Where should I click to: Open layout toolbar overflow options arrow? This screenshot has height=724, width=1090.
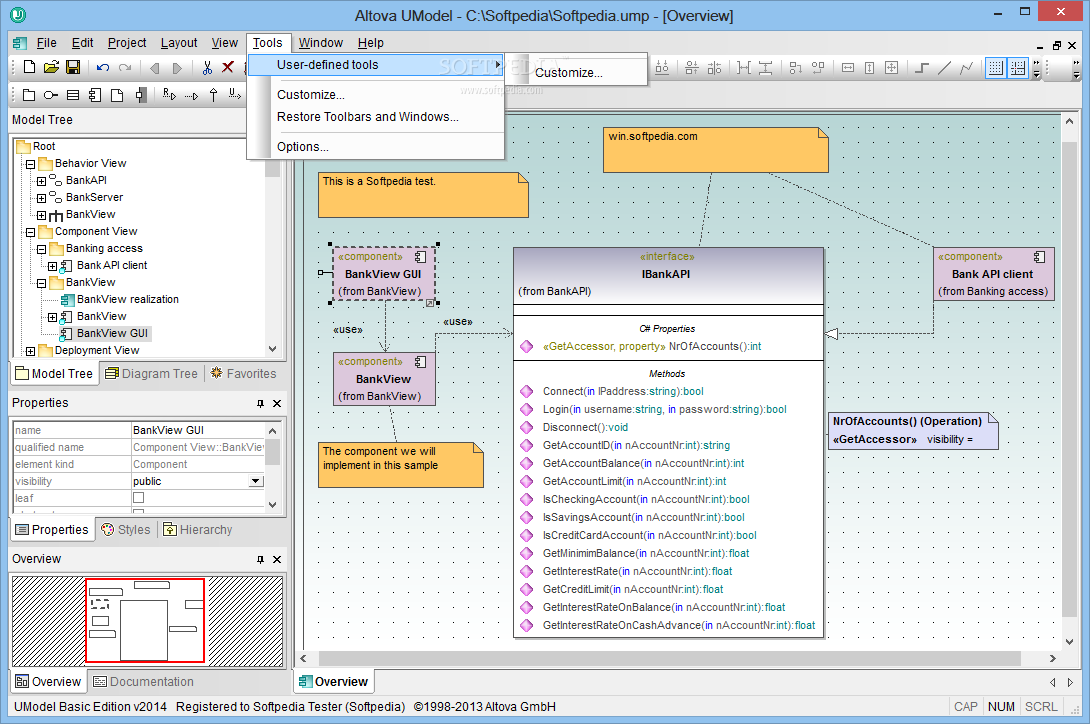point(1036,68)
